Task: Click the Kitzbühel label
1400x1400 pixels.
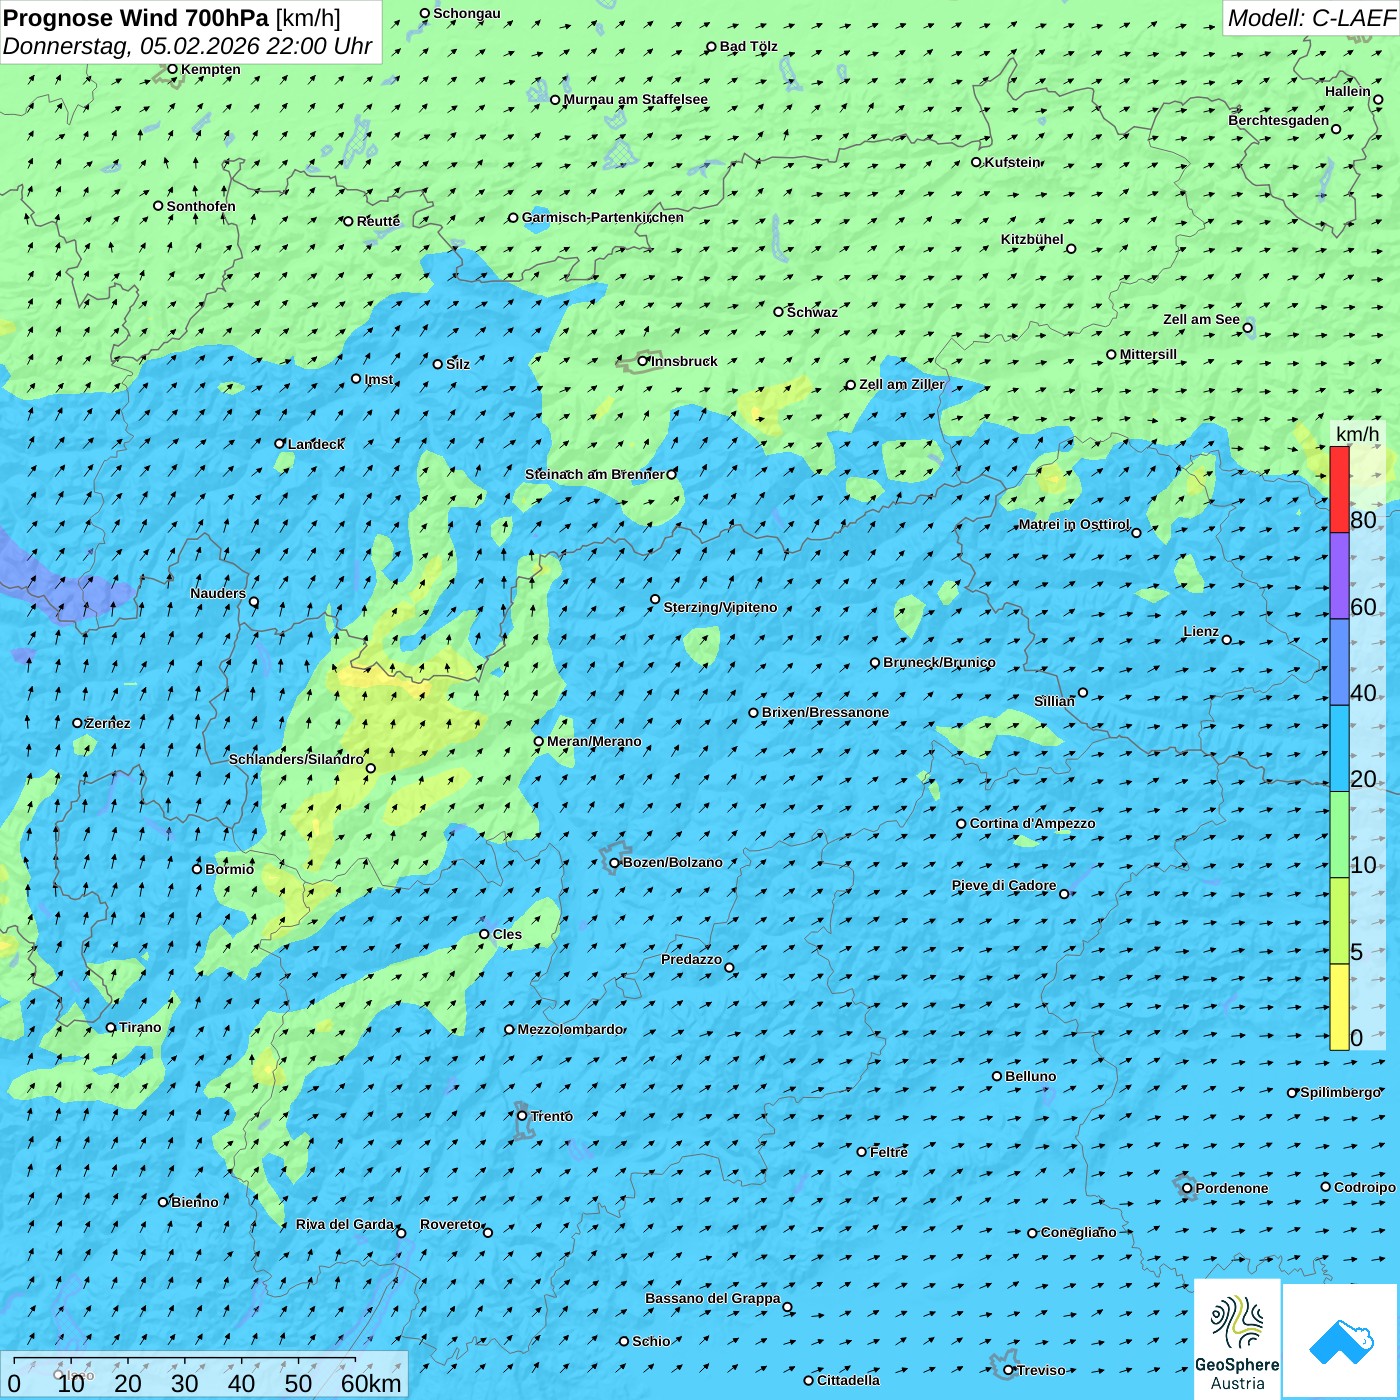Action: (1032, 239)
